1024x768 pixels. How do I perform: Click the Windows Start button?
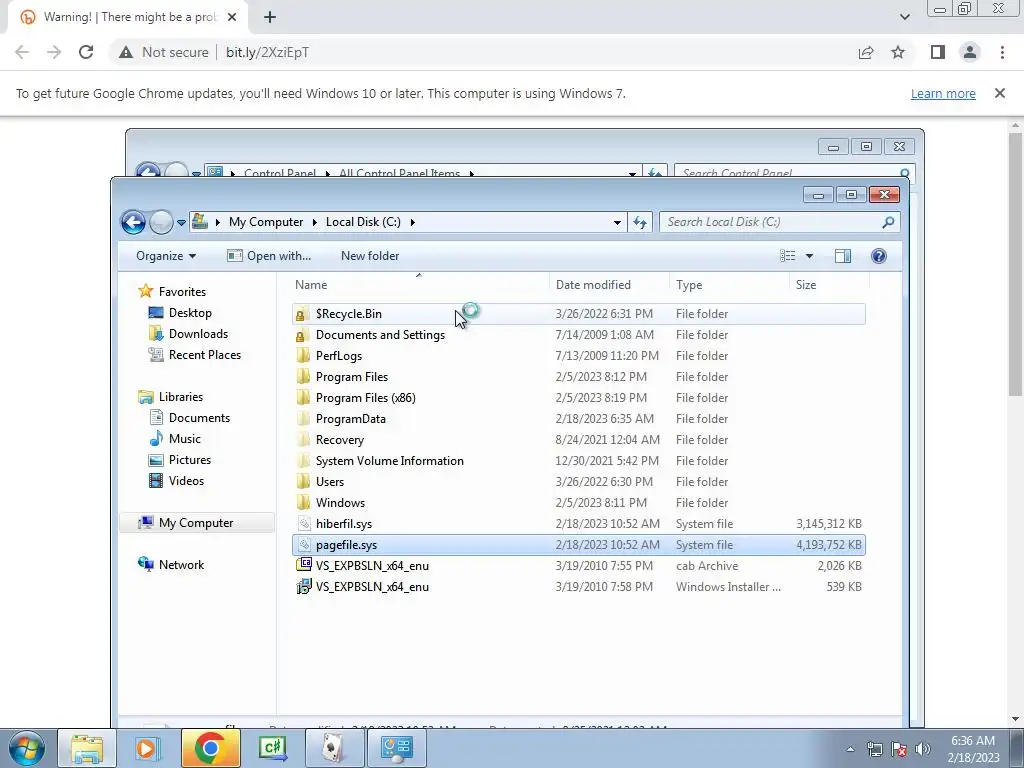pos(26,748)
